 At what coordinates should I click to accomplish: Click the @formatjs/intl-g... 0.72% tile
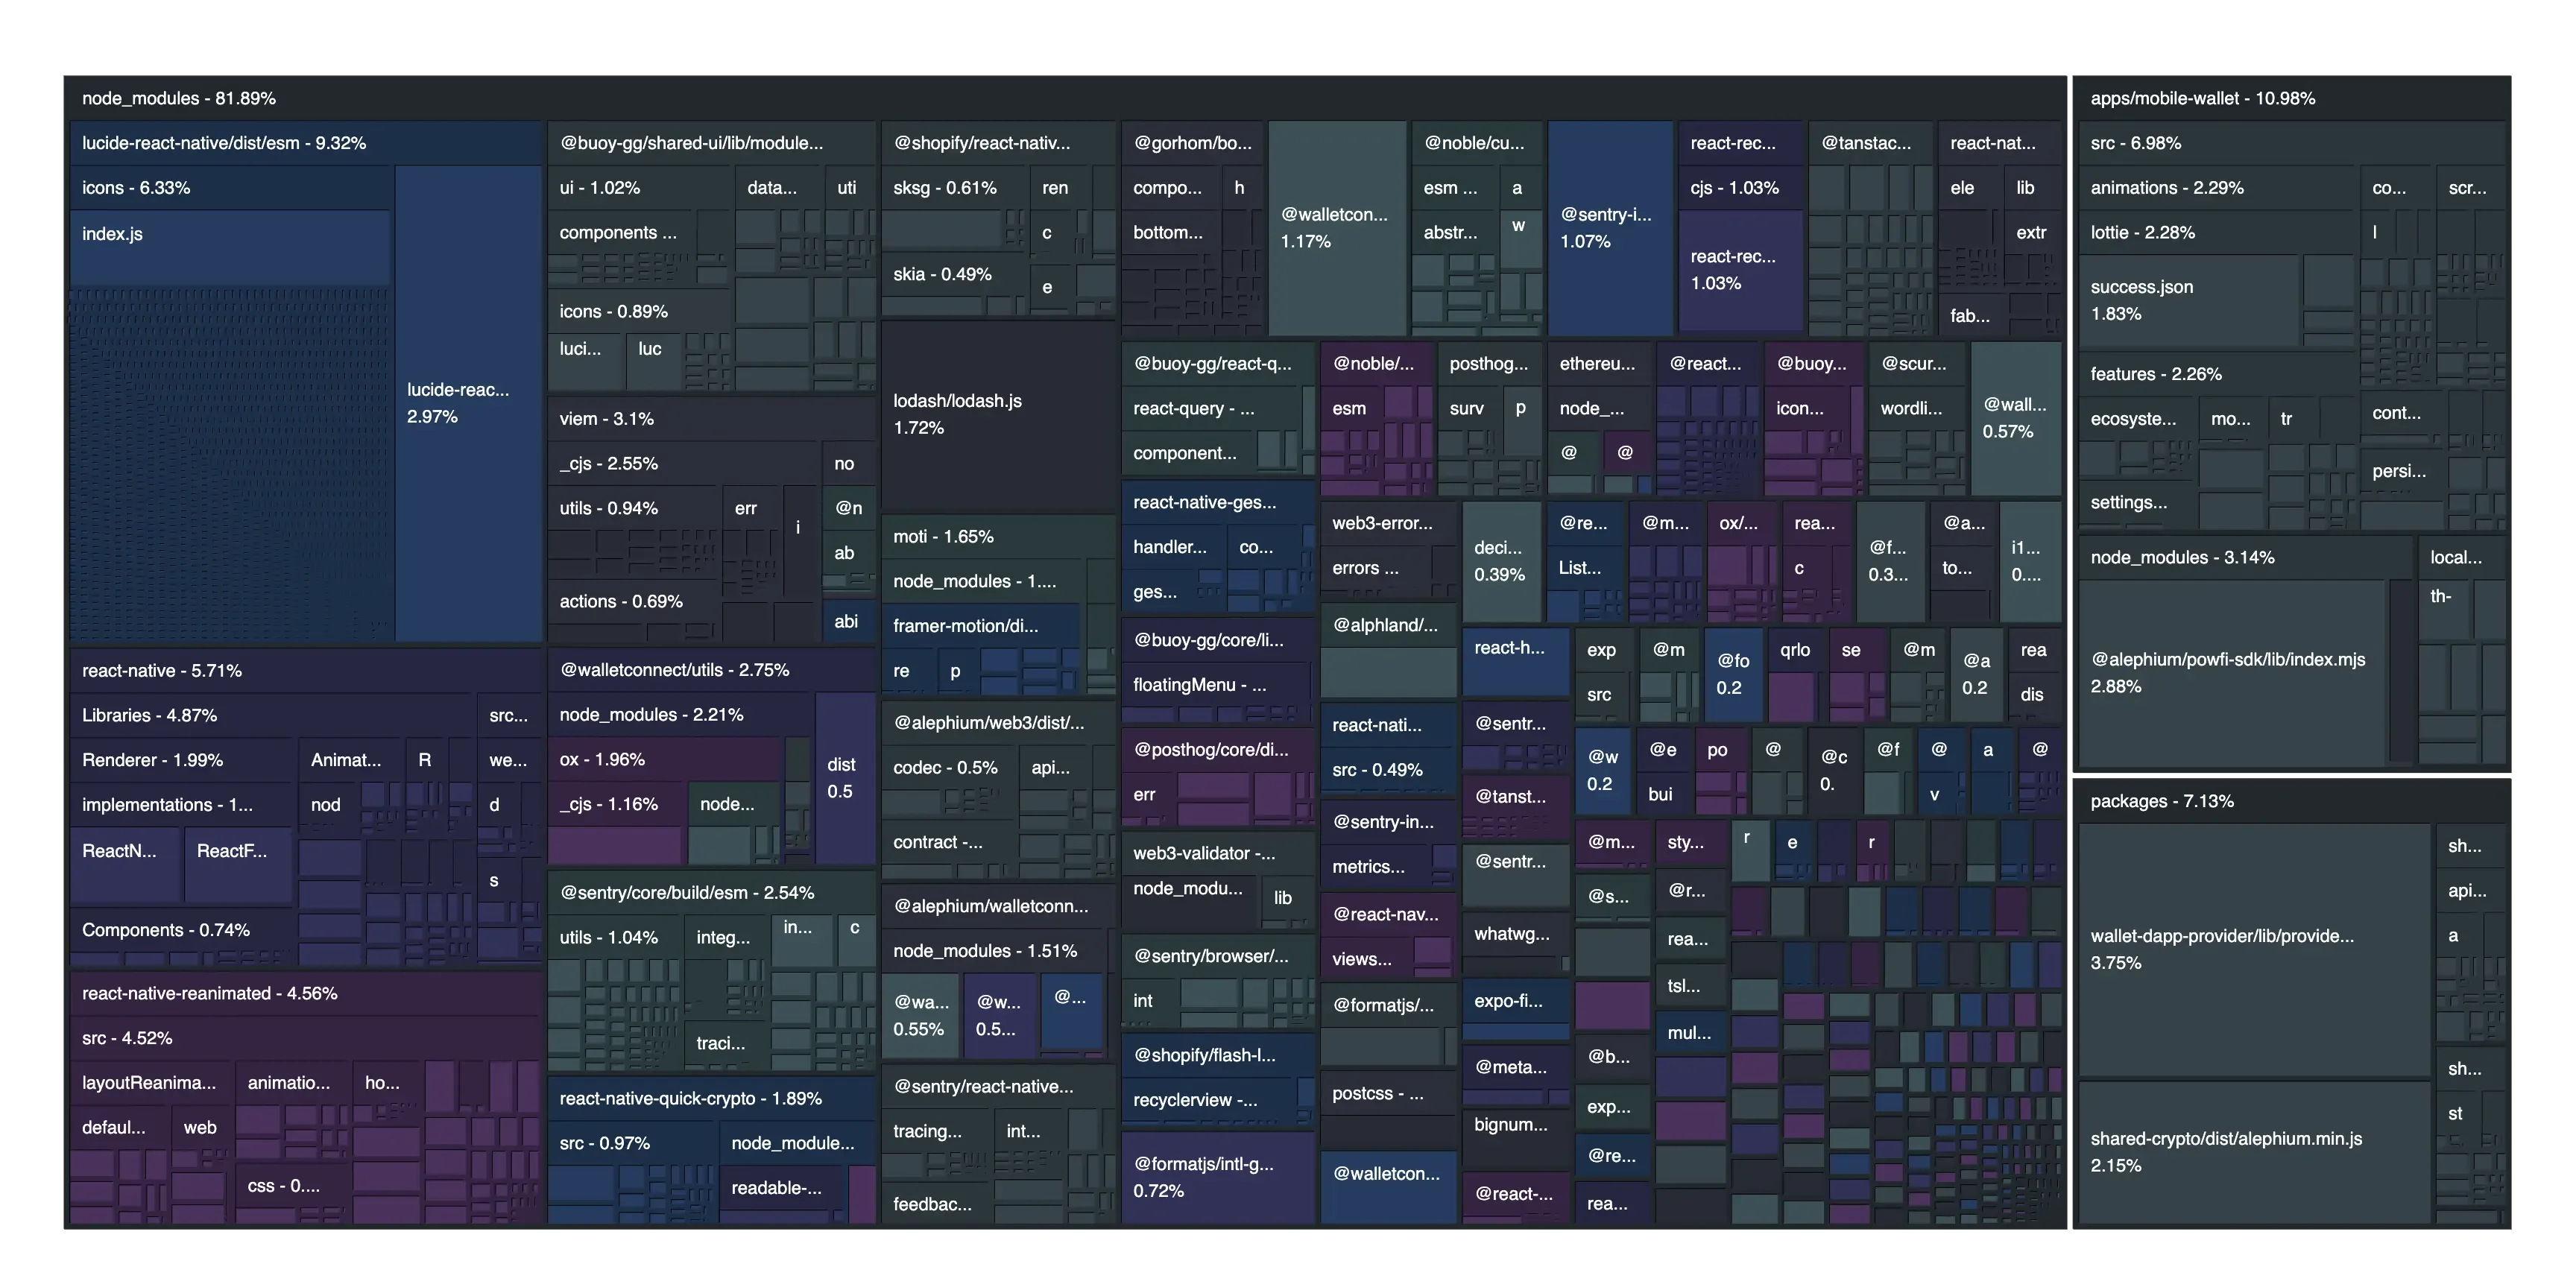coord(1217,1177)
